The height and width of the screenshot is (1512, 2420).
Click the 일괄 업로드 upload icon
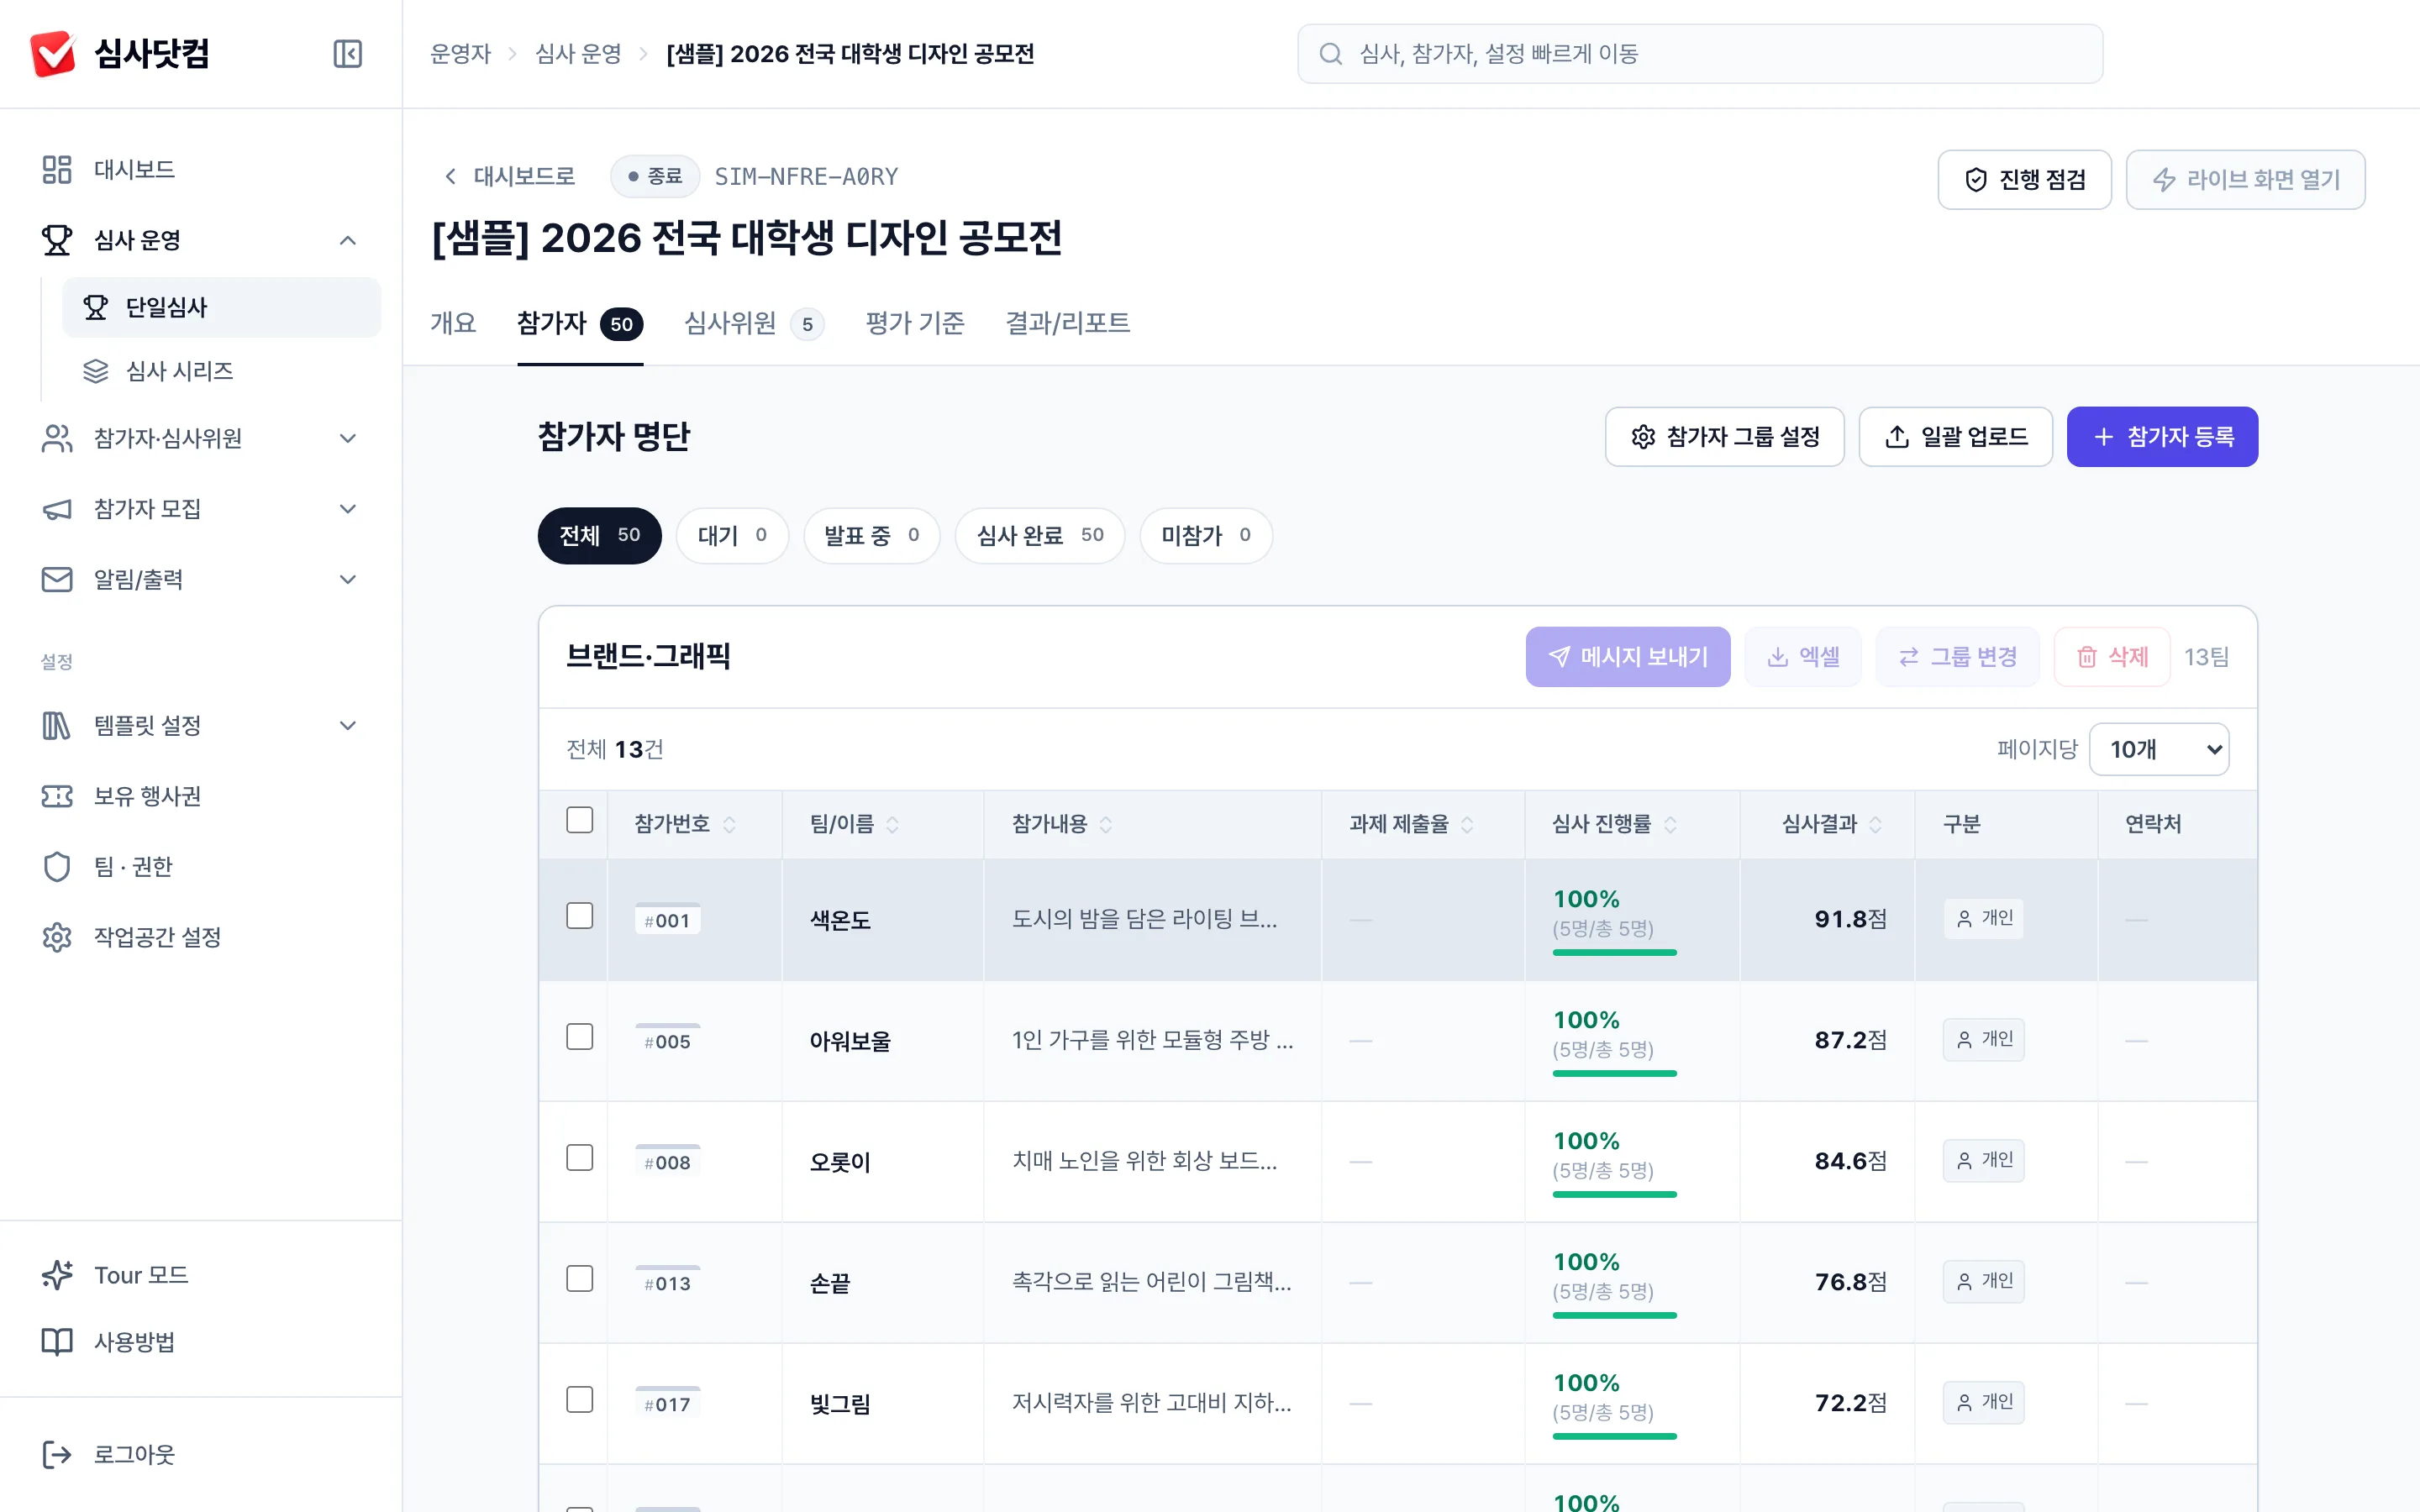1897,437
